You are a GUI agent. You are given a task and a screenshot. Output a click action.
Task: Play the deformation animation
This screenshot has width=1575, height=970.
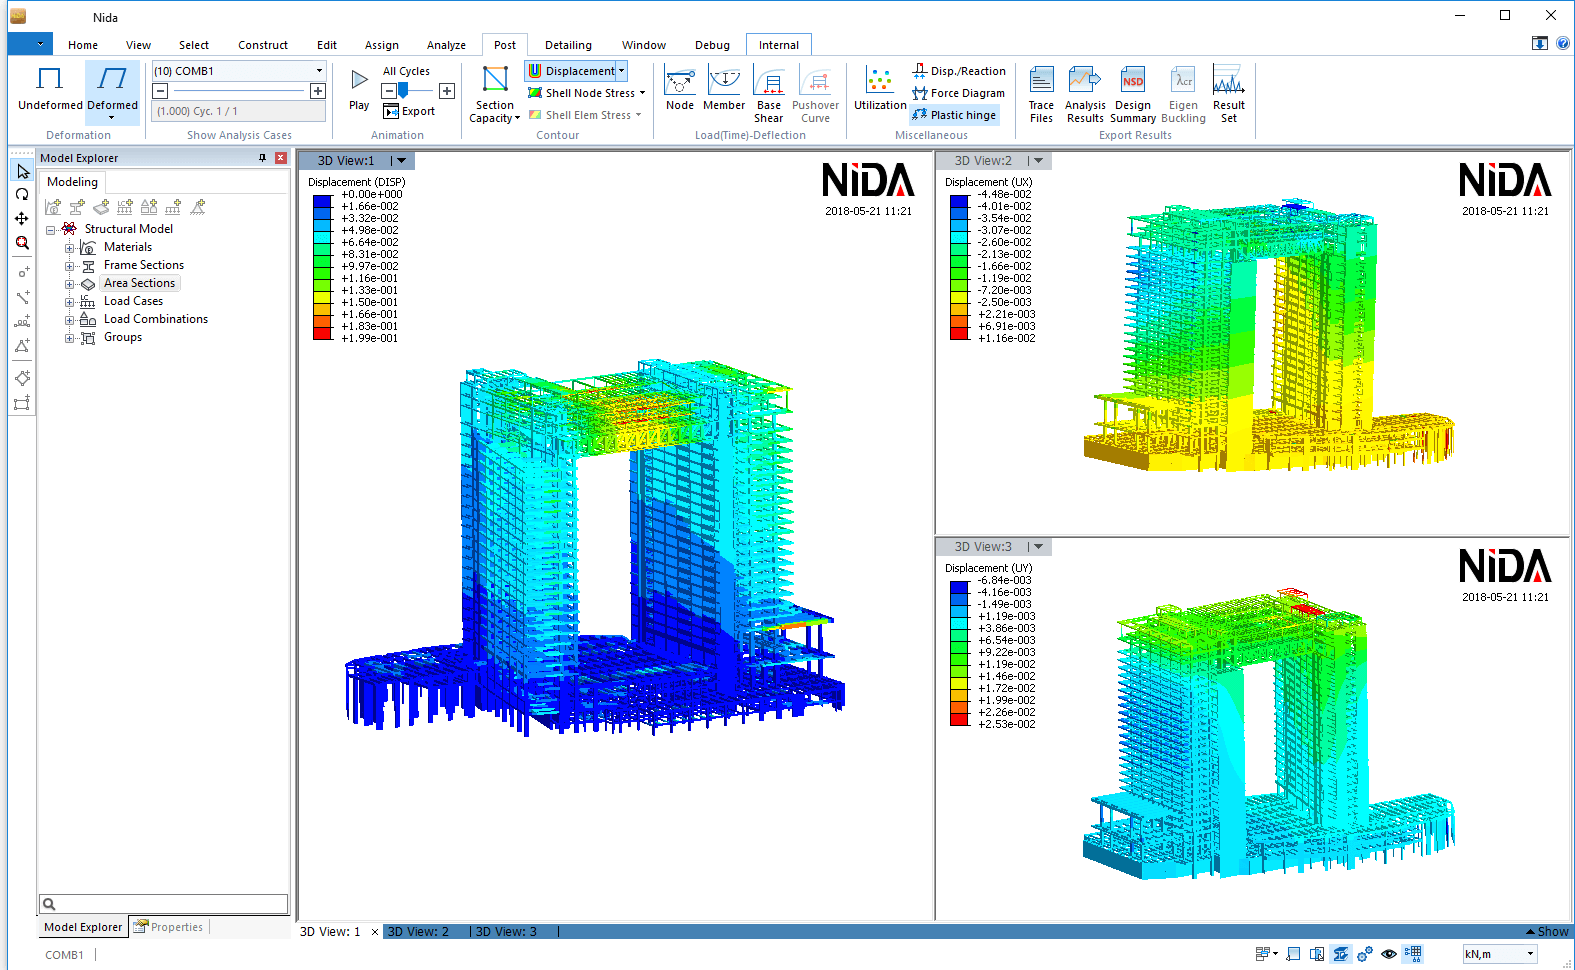pos(359,89)
